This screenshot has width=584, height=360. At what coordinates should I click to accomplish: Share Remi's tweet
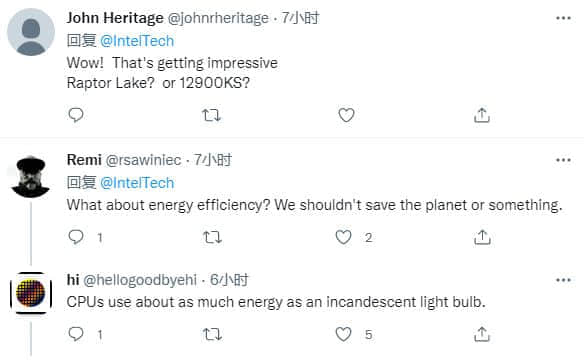482,237
